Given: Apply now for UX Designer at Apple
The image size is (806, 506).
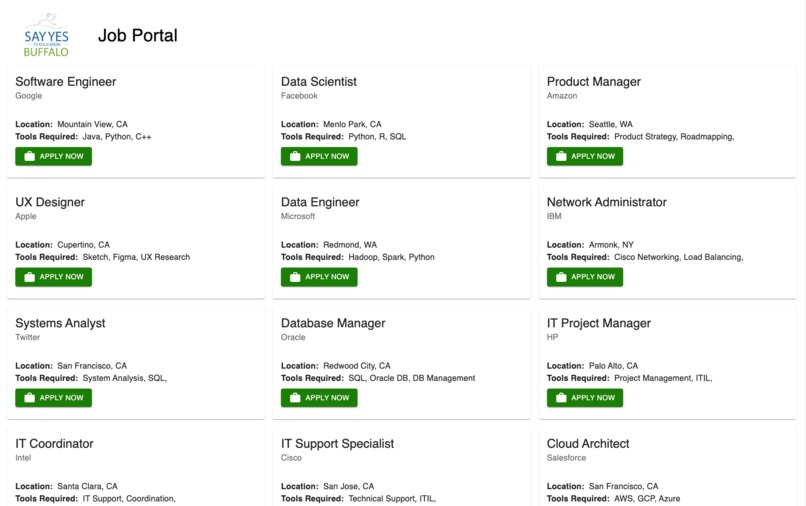Looking at the screenshot, I should coord(53,277).
